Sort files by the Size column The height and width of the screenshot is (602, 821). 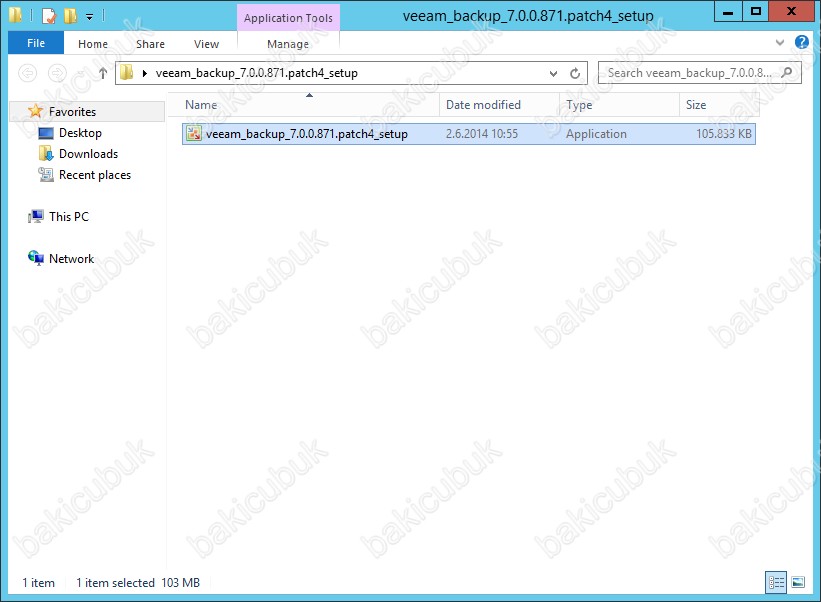[719, 105]
